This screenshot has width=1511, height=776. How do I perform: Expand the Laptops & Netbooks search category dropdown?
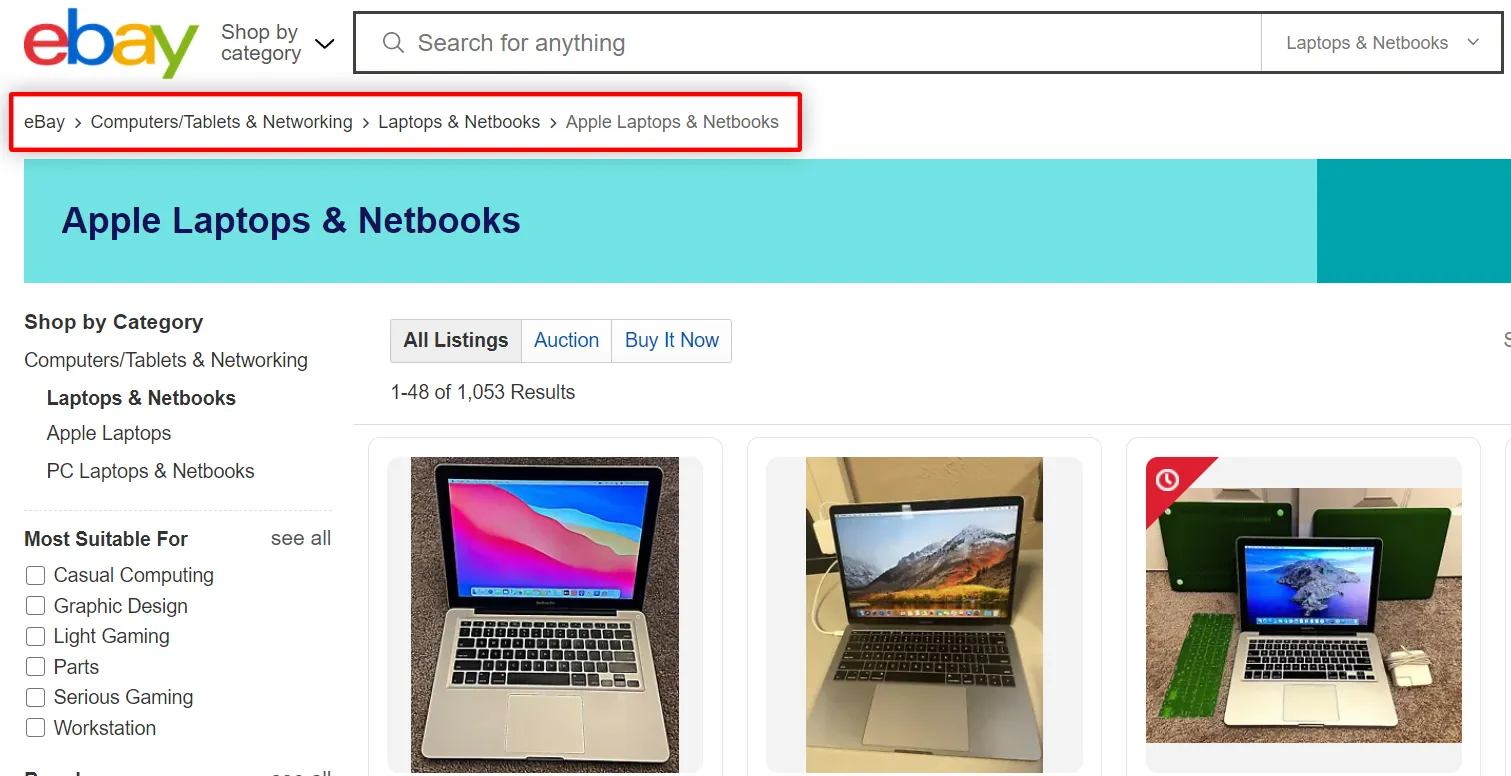(1381, 43)
